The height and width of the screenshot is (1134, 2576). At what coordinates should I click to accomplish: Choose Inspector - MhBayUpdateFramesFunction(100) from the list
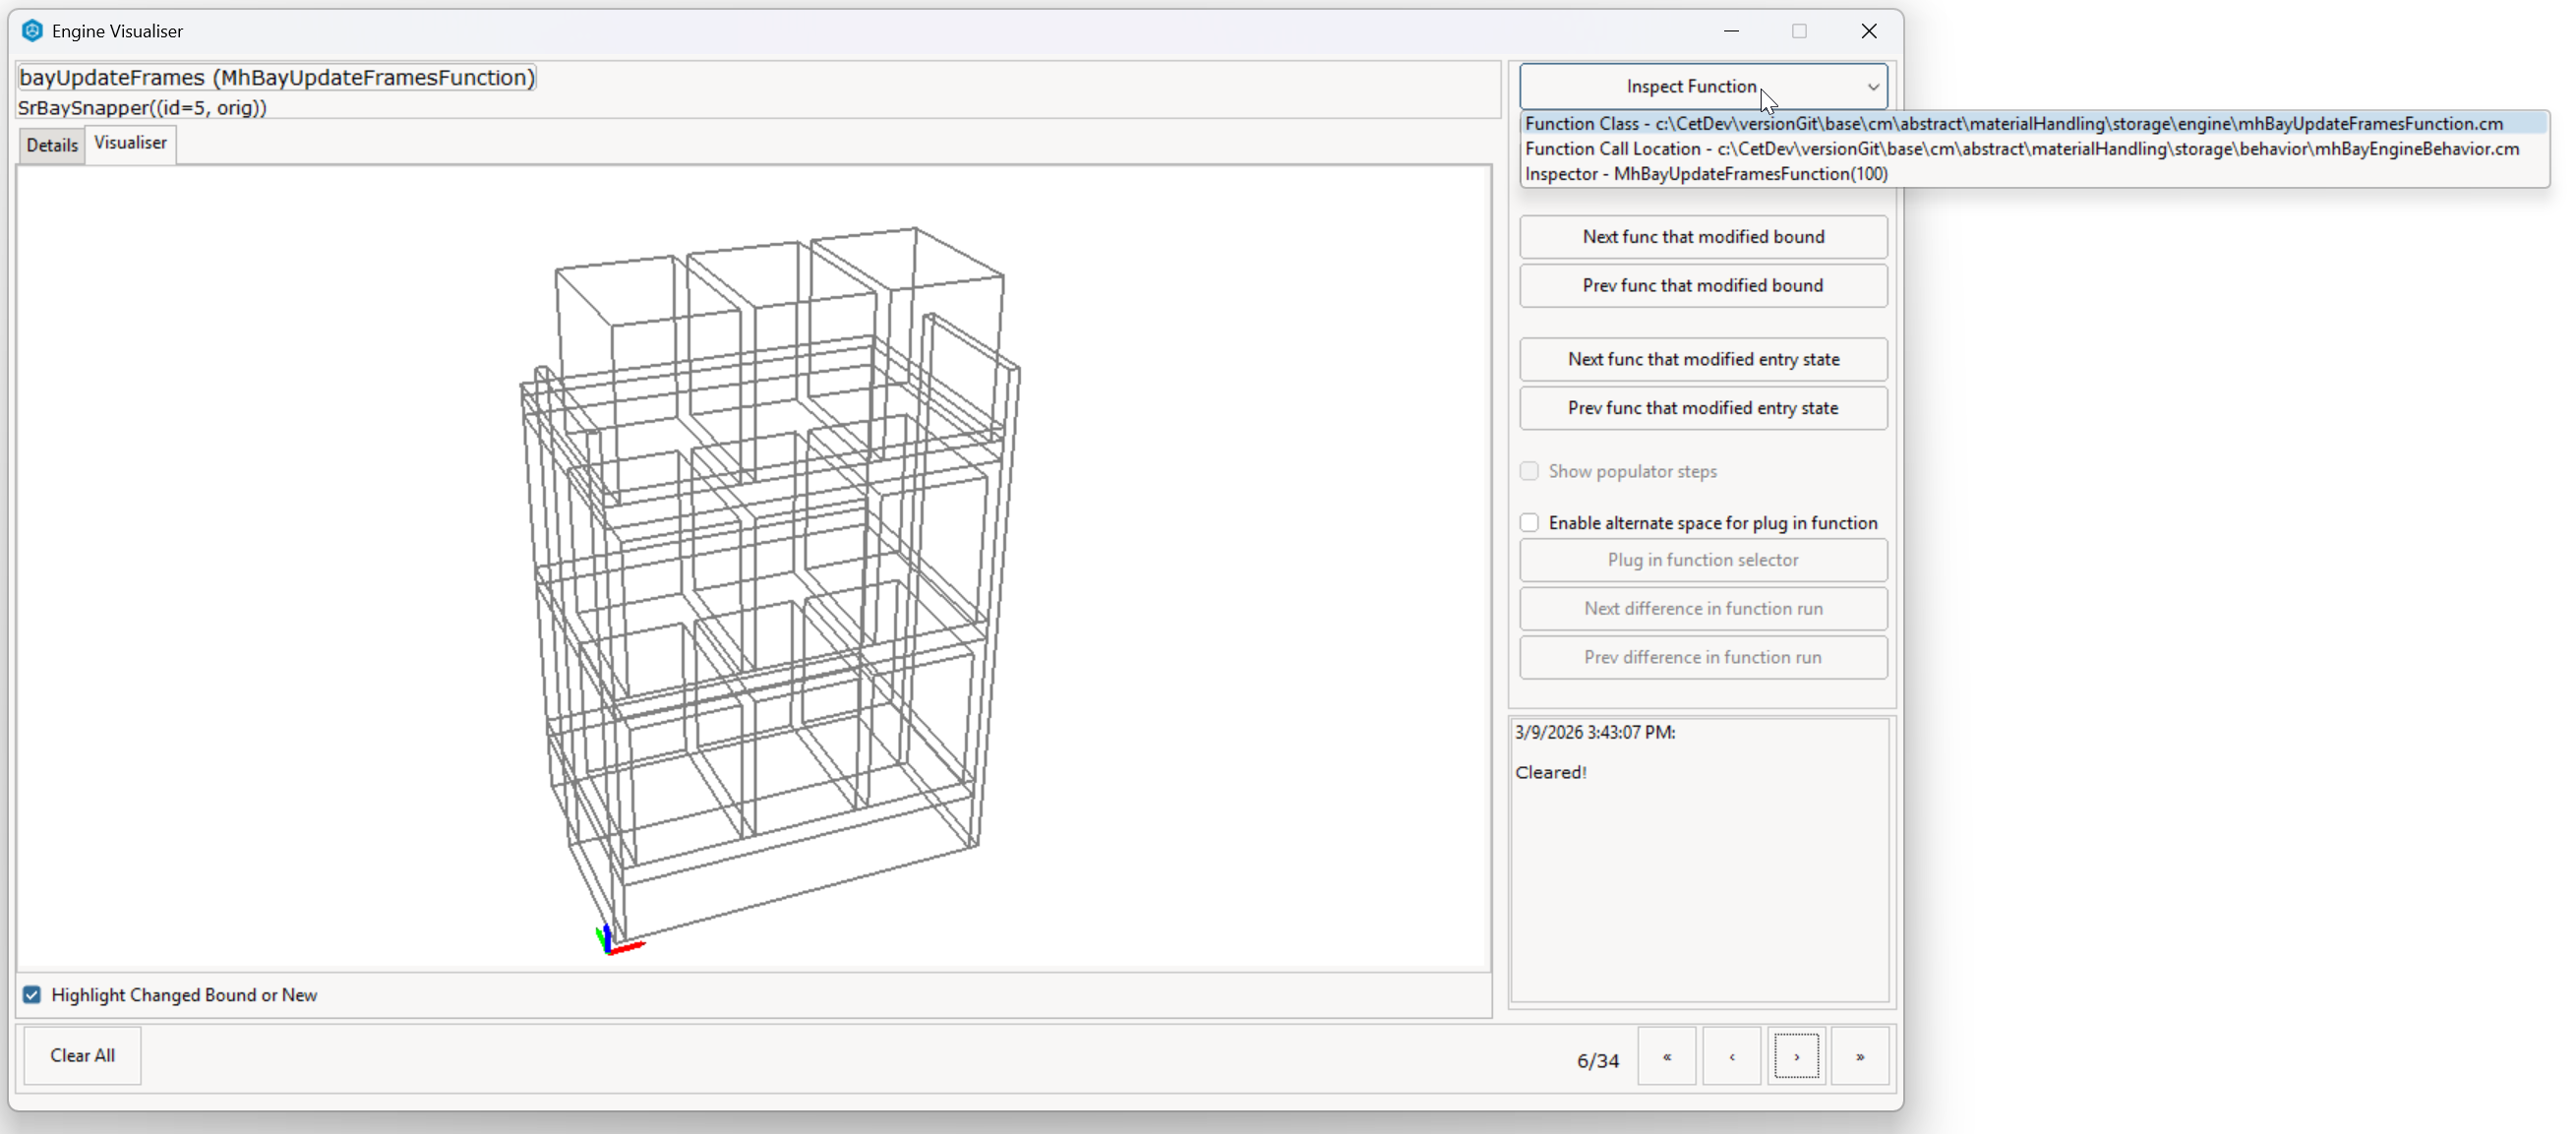[x=1706, y=173]
